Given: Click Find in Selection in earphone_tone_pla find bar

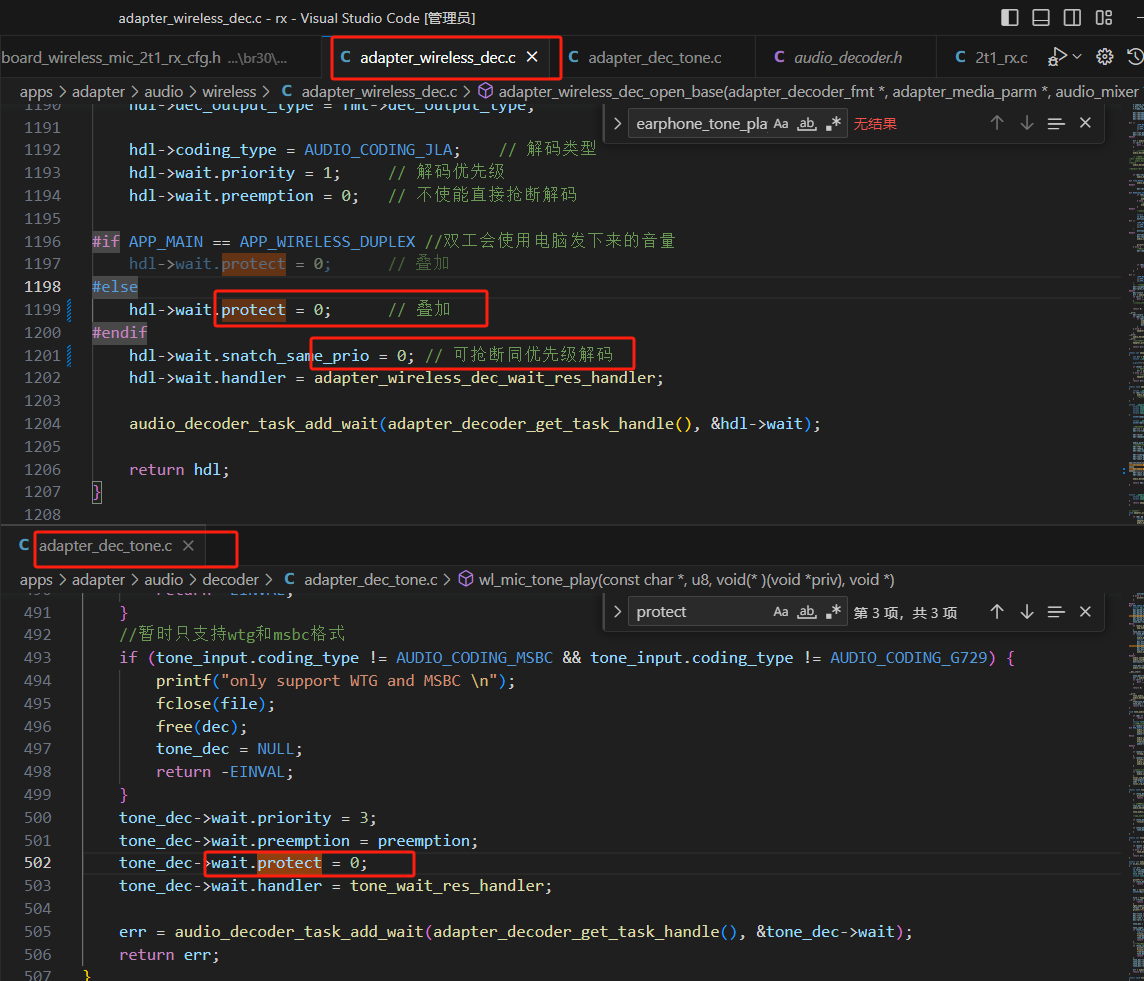Looking at the screenshot, I should (x=1056, y=123).
